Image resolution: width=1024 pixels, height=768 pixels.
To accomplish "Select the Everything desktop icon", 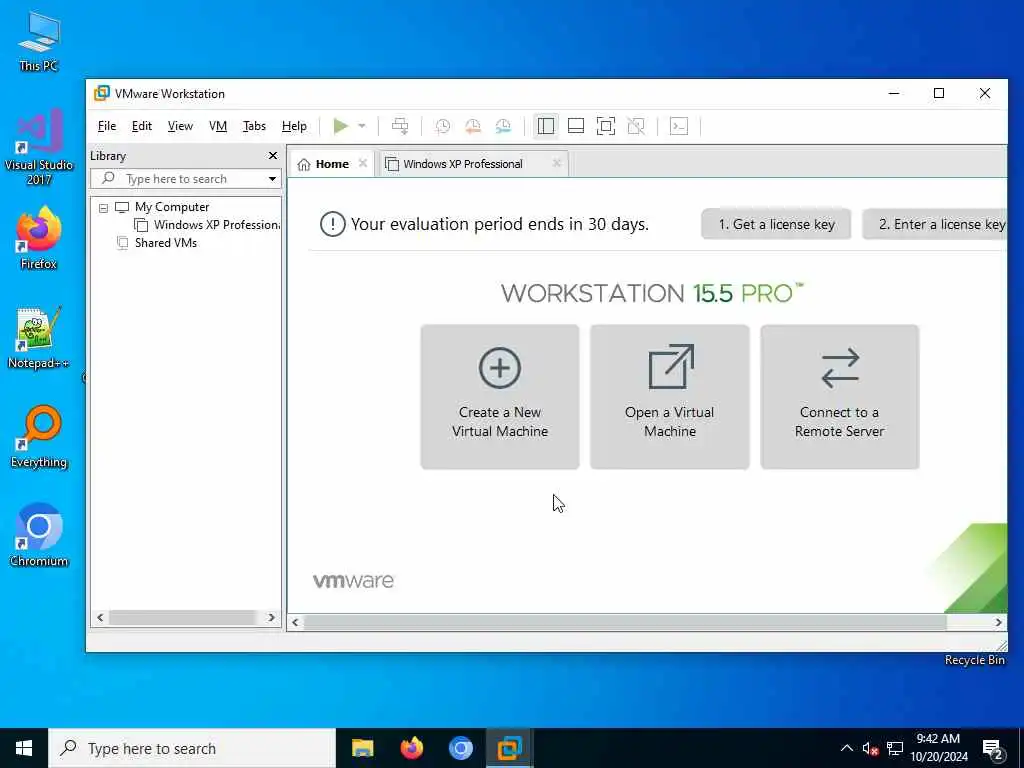I will click(x=39, y=436).
